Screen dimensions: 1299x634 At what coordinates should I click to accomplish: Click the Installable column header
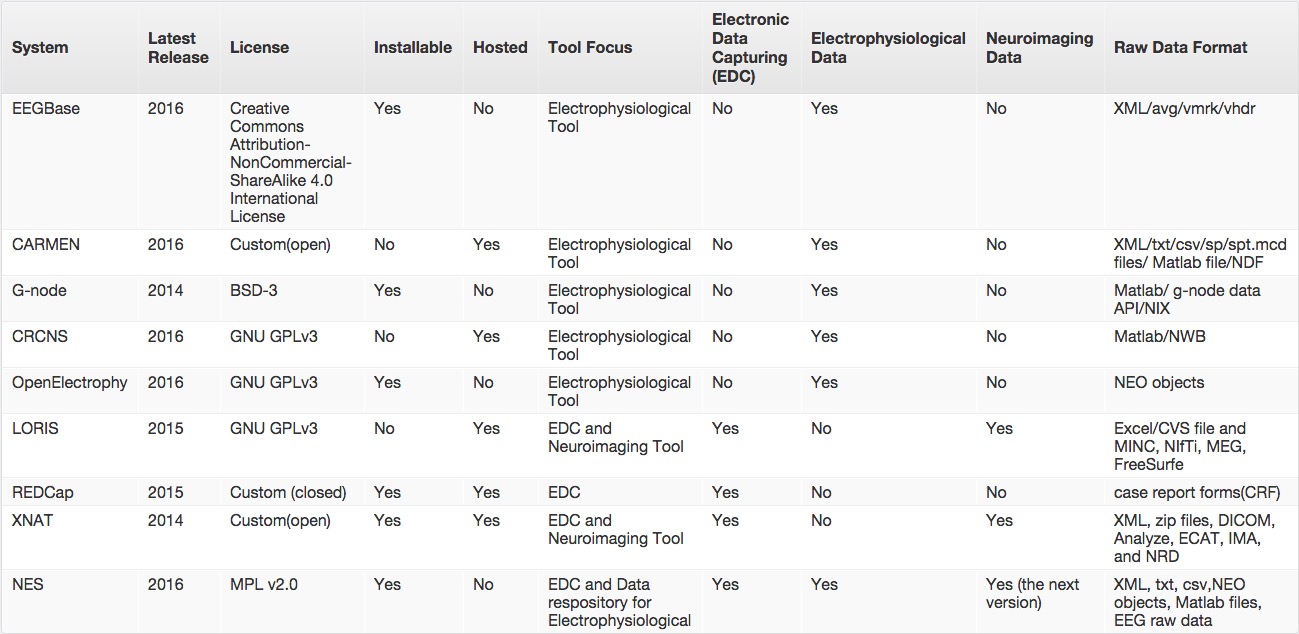pyautogui.click(x=413, y=47)
